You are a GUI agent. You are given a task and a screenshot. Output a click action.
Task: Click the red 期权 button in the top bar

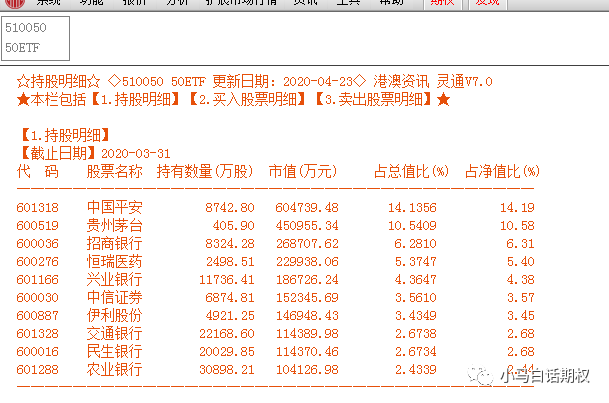coord(442,3)
